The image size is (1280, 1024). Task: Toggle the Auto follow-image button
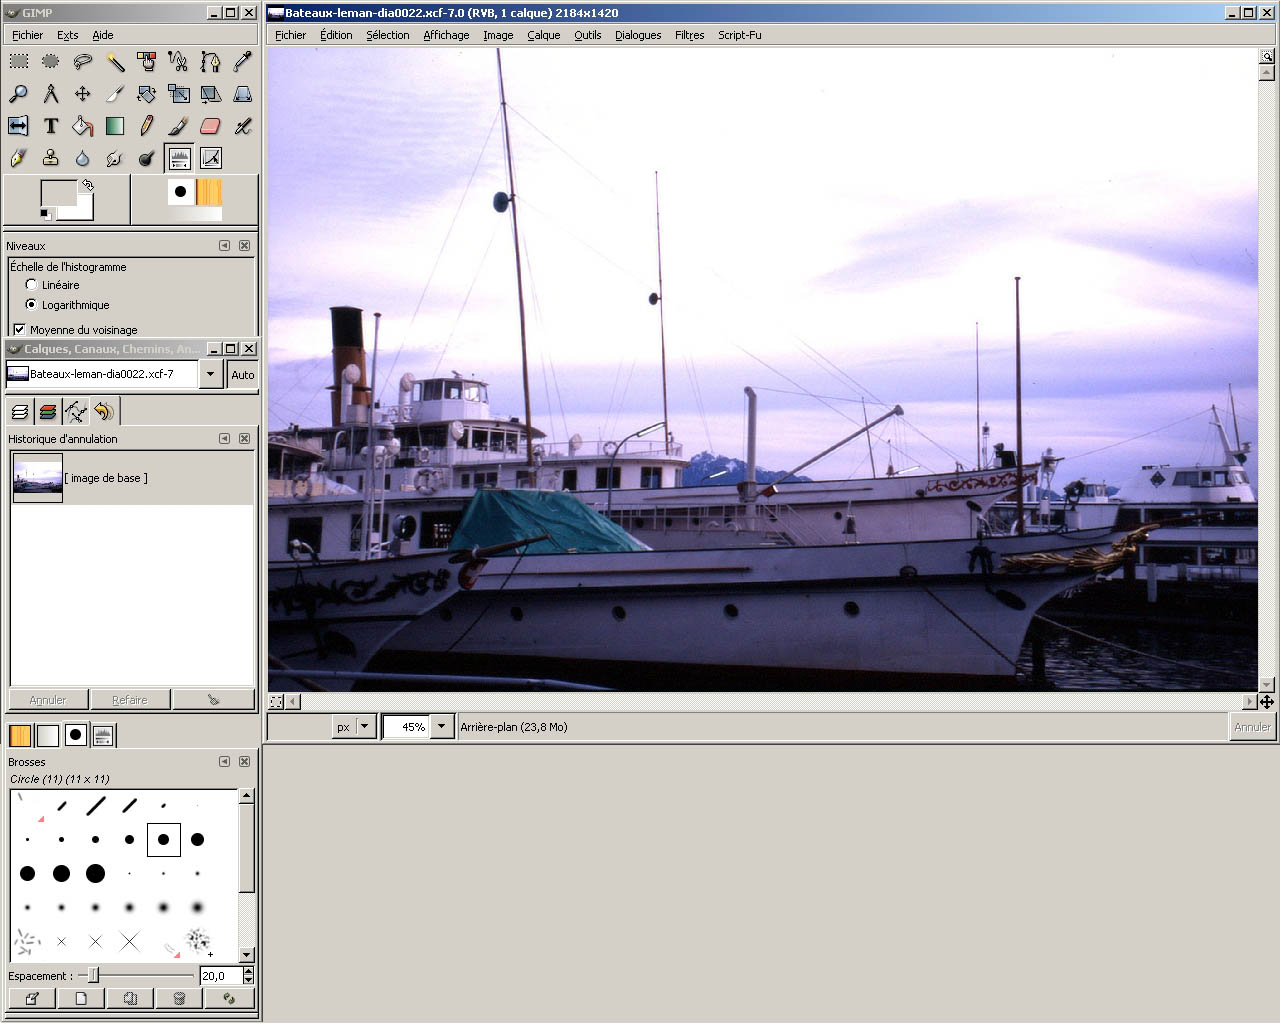tap(242, 375)
